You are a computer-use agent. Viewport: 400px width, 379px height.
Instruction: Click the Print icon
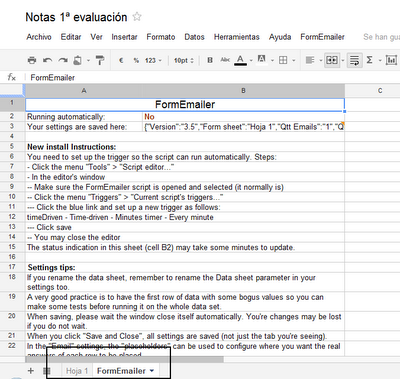coord(32,60)
